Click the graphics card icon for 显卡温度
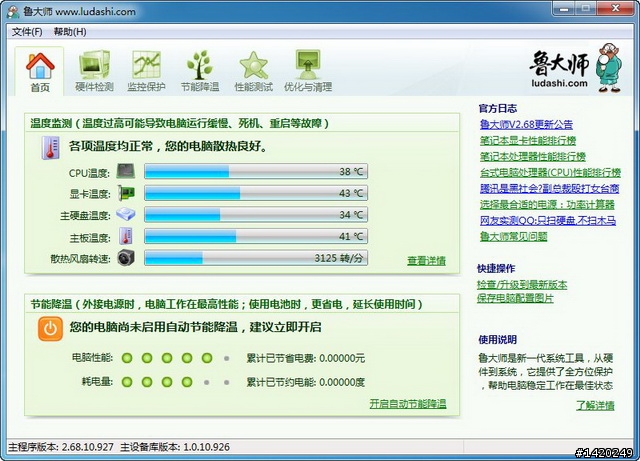The image size is (640, 461). coord(126,193)
